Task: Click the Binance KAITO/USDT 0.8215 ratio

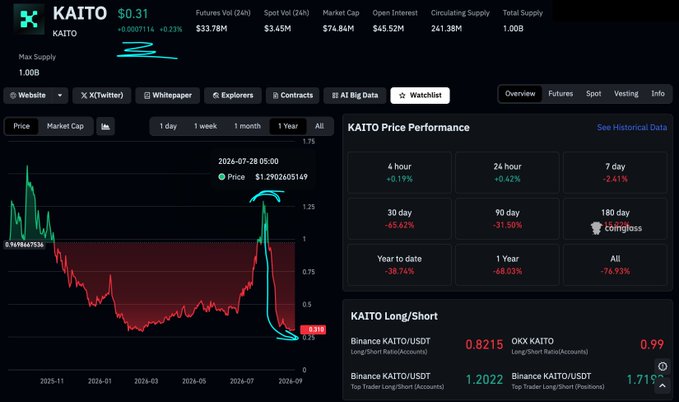Action: (x=484, y=345)
